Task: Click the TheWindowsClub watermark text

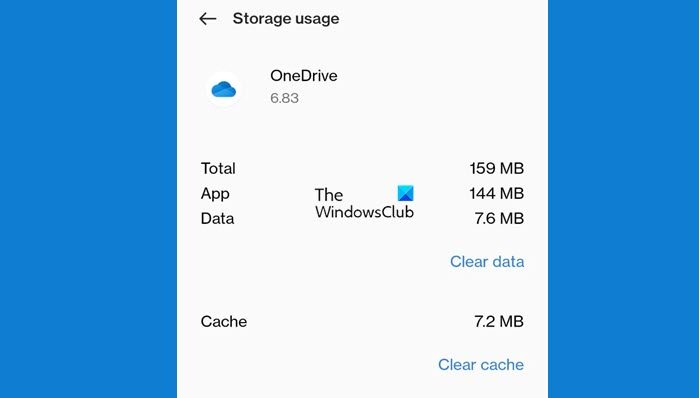Action: pyautogui.click(x=364, y=203)
